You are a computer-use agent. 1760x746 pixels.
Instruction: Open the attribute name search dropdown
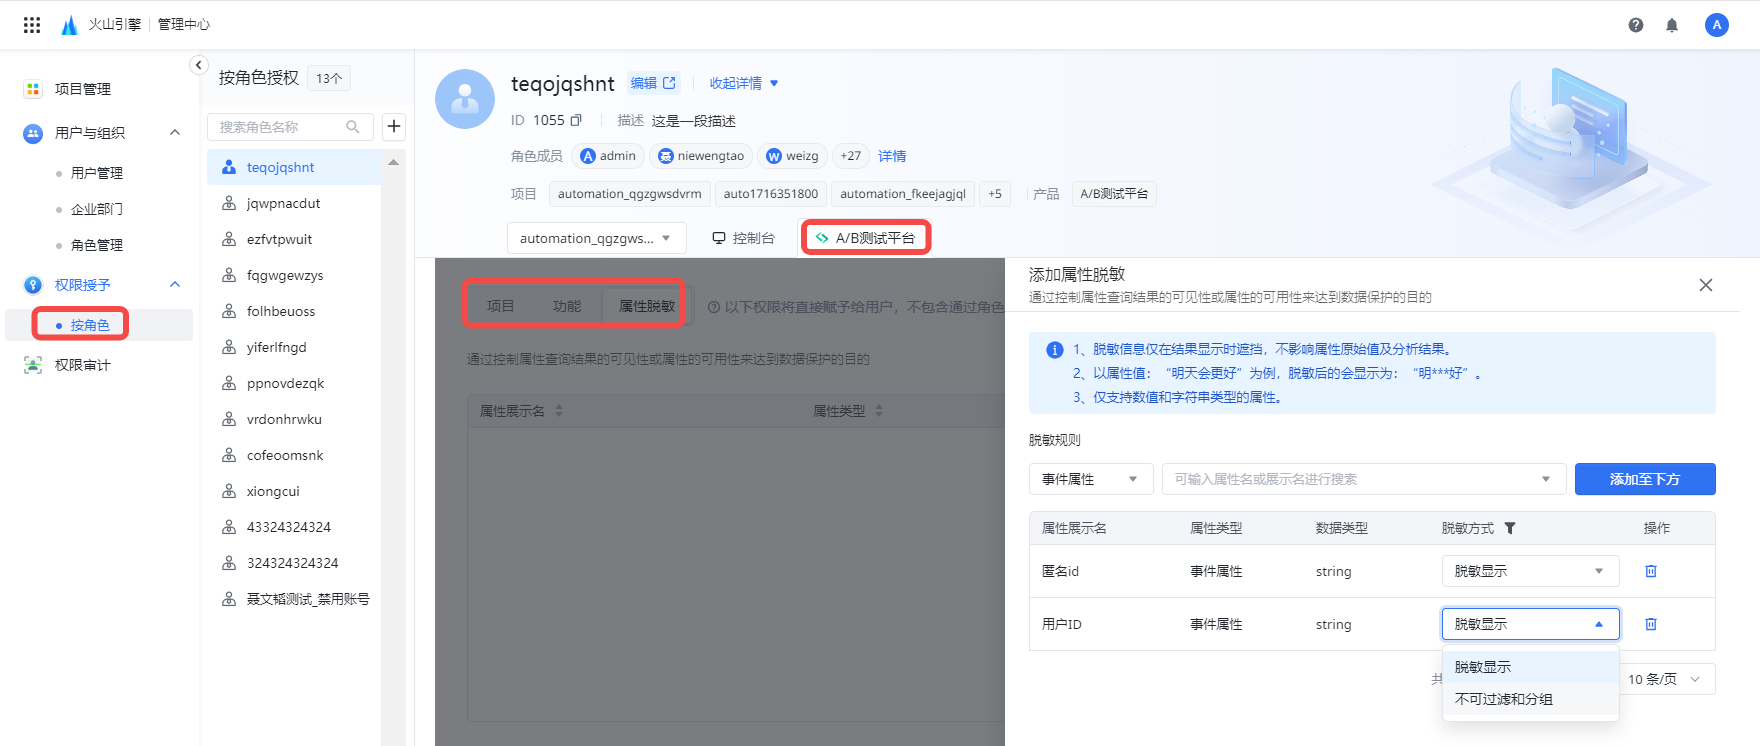[x=1364, y=479]
